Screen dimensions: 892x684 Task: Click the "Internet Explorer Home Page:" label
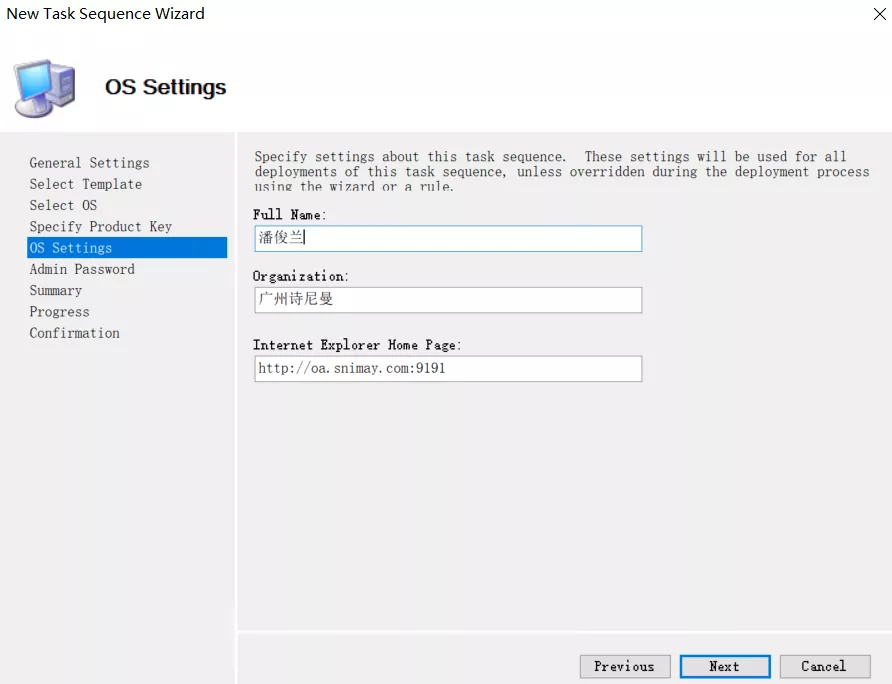[357, 345]
